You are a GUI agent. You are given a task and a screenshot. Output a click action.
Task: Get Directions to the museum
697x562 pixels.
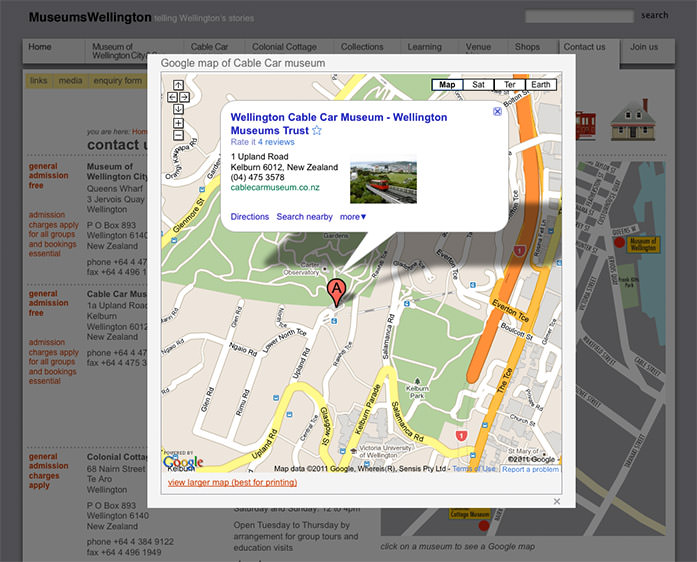249,217
